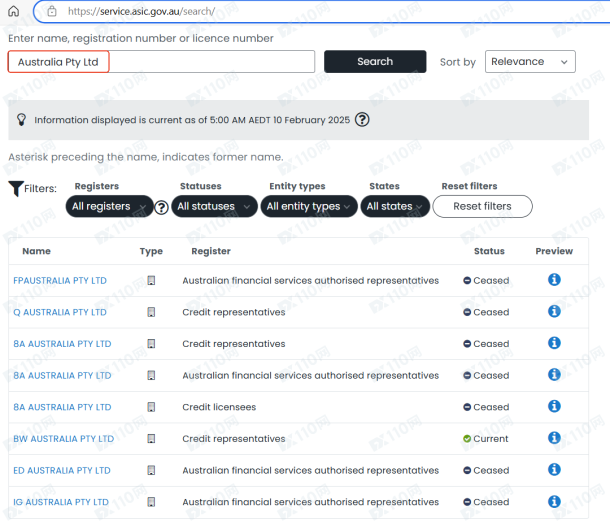This screenshot has height=521, width=610.
Task: Click the browser home icon
Action: pos(14,11)
